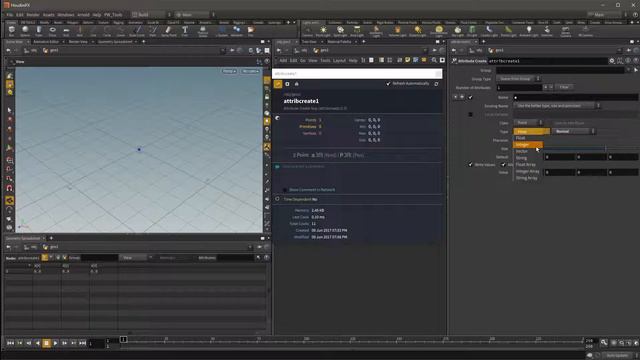Select the Sphere shelf tool
This screenshot has height=360, width=640.
coord(25,31)
